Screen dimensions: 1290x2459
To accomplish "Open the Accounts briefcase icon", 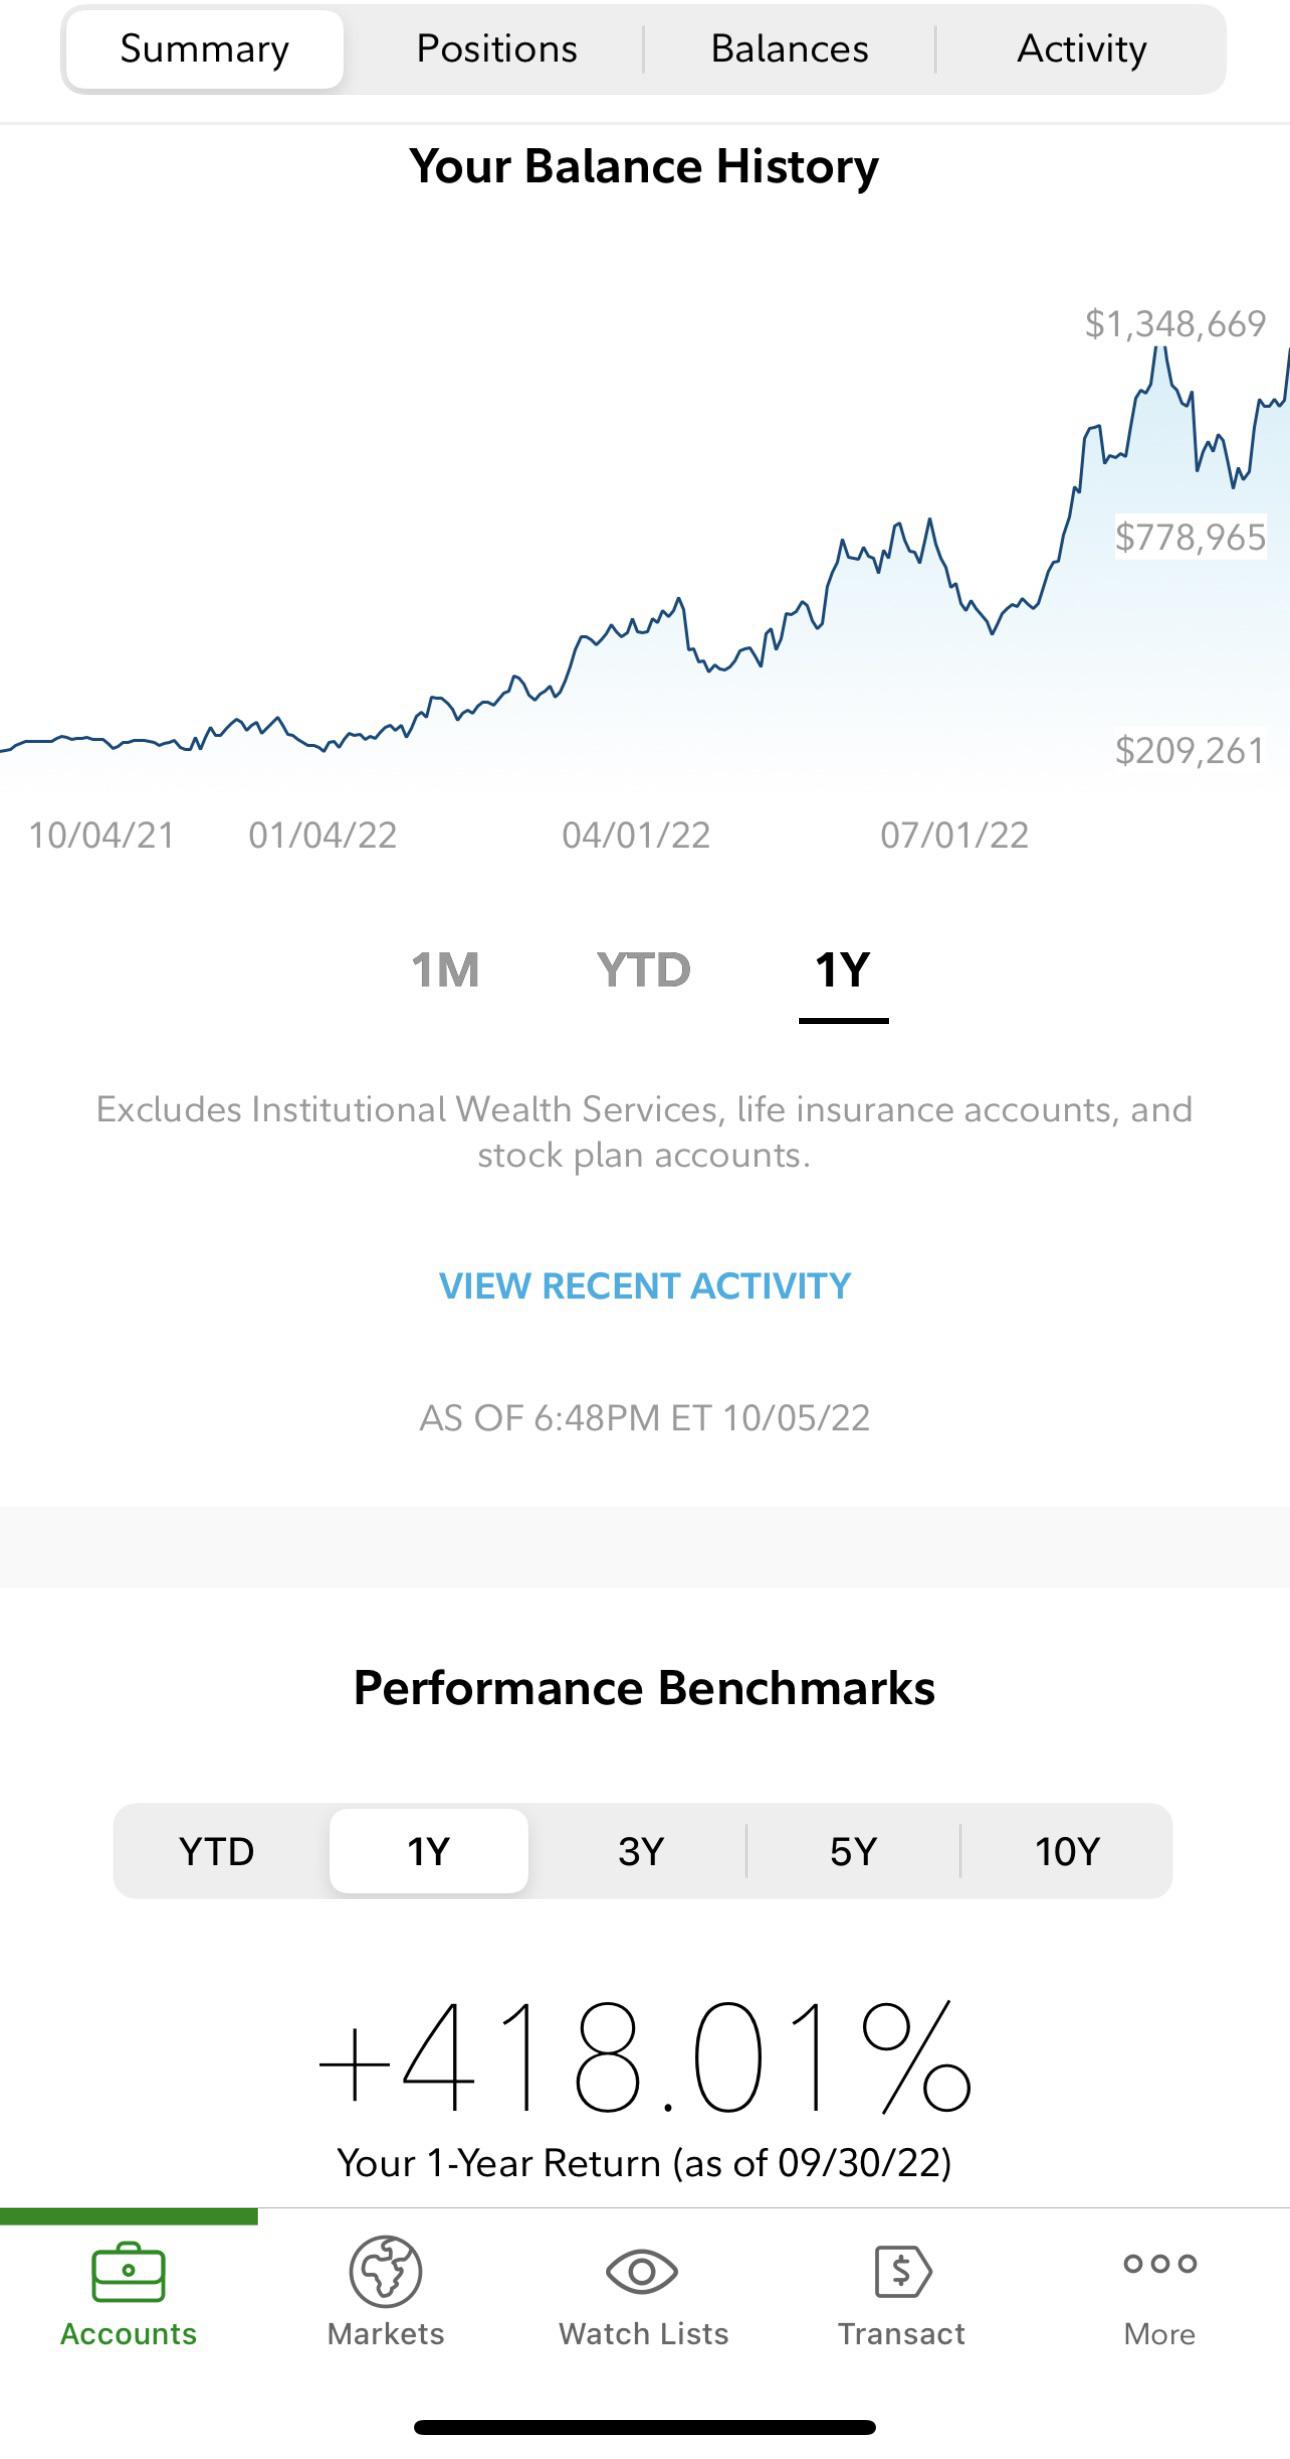I will (x=128, y=2272).
